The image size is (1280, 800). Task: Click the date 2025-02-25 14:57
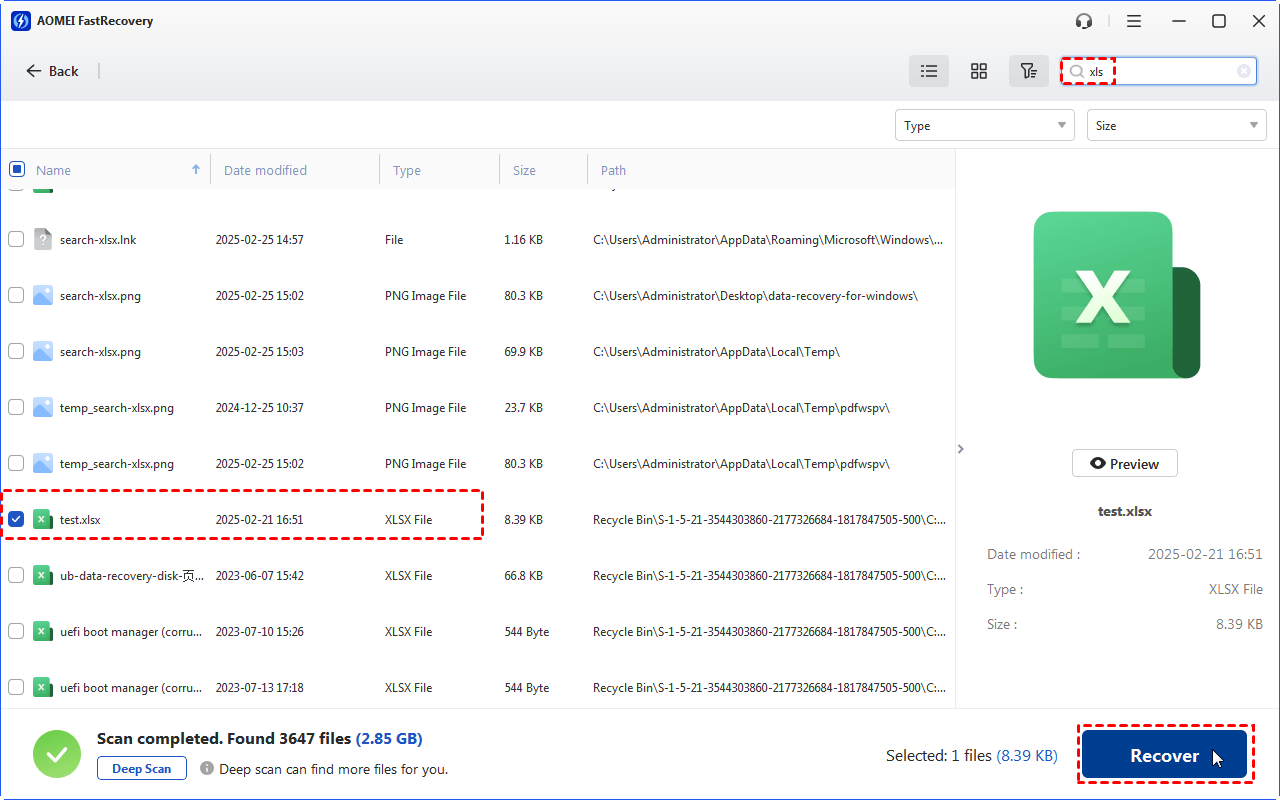260,240
